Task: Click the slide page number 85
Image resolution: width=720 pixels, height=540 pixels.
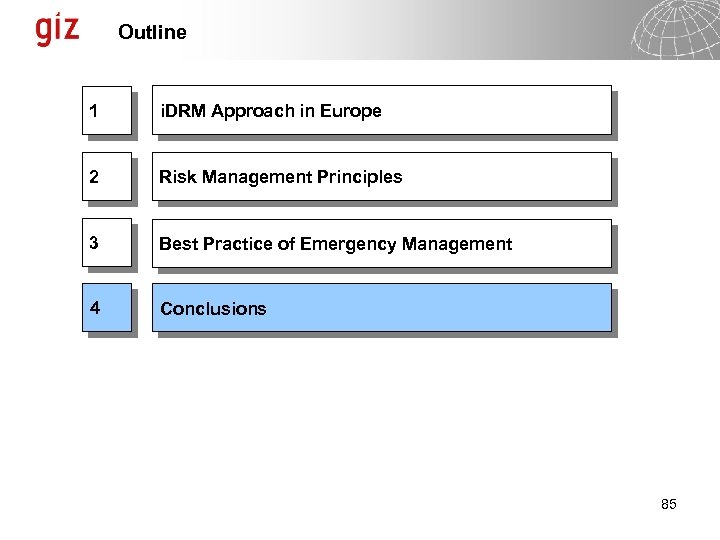Action: [x=668, y=504]
